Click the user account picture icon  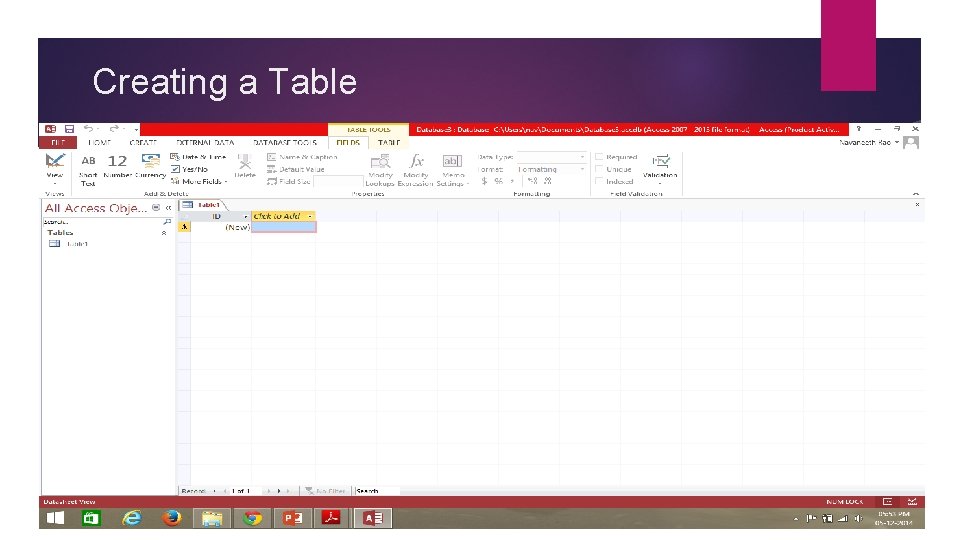pos(911,143)
